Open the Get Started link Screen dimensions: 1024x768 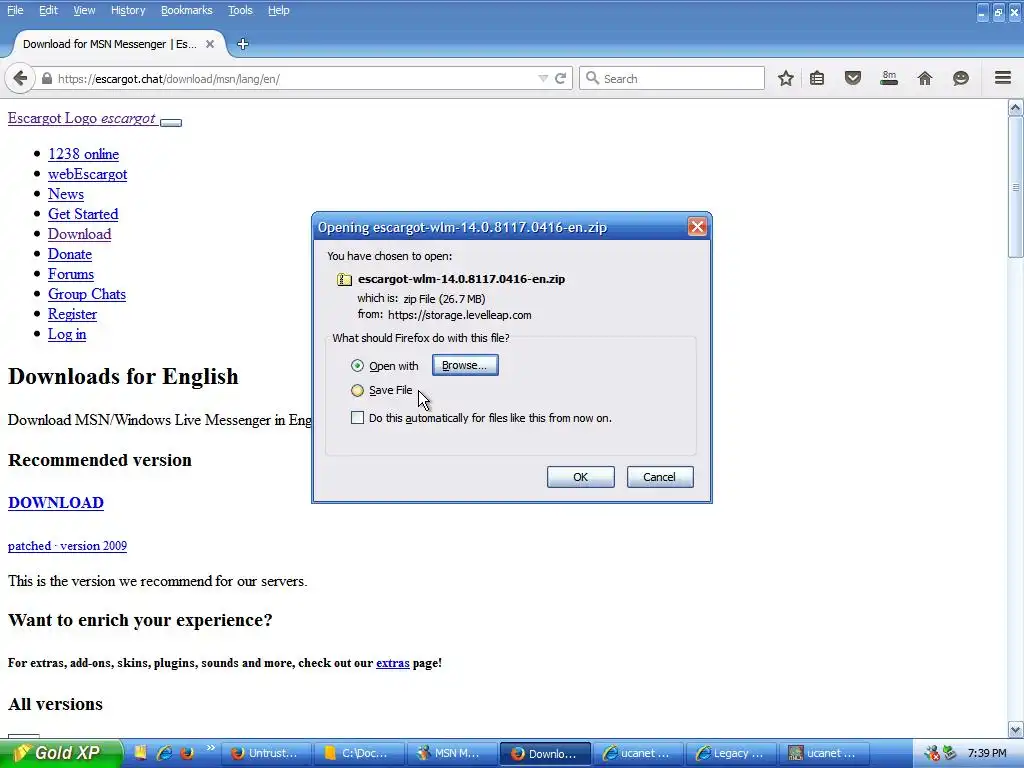pos(83,214)
